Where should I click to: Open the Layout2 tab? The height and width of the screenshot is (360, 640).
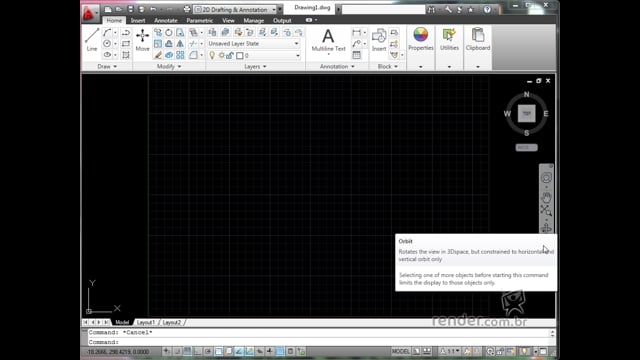coord(171,322)
